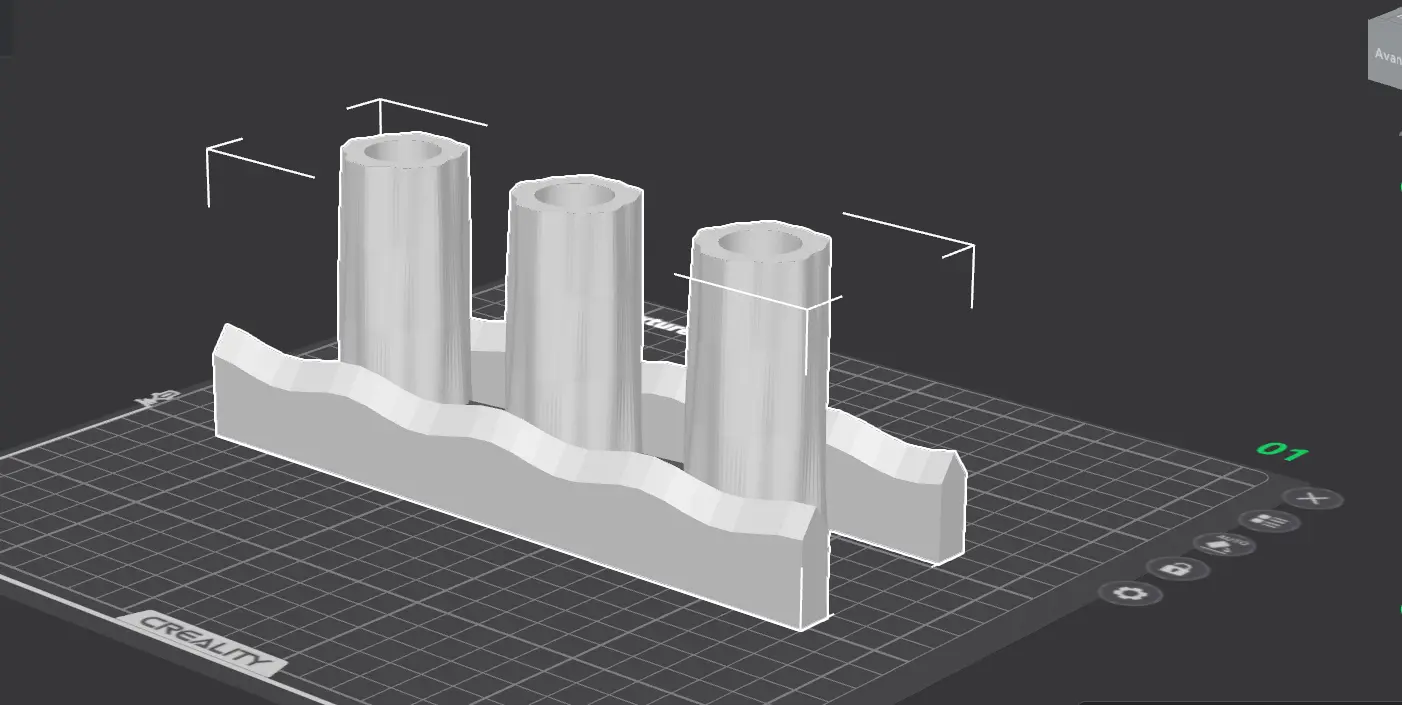Click the right-side selection bounding box corner
The image size is (1402, 705).
pyautogui.click(x=972, y=247)
